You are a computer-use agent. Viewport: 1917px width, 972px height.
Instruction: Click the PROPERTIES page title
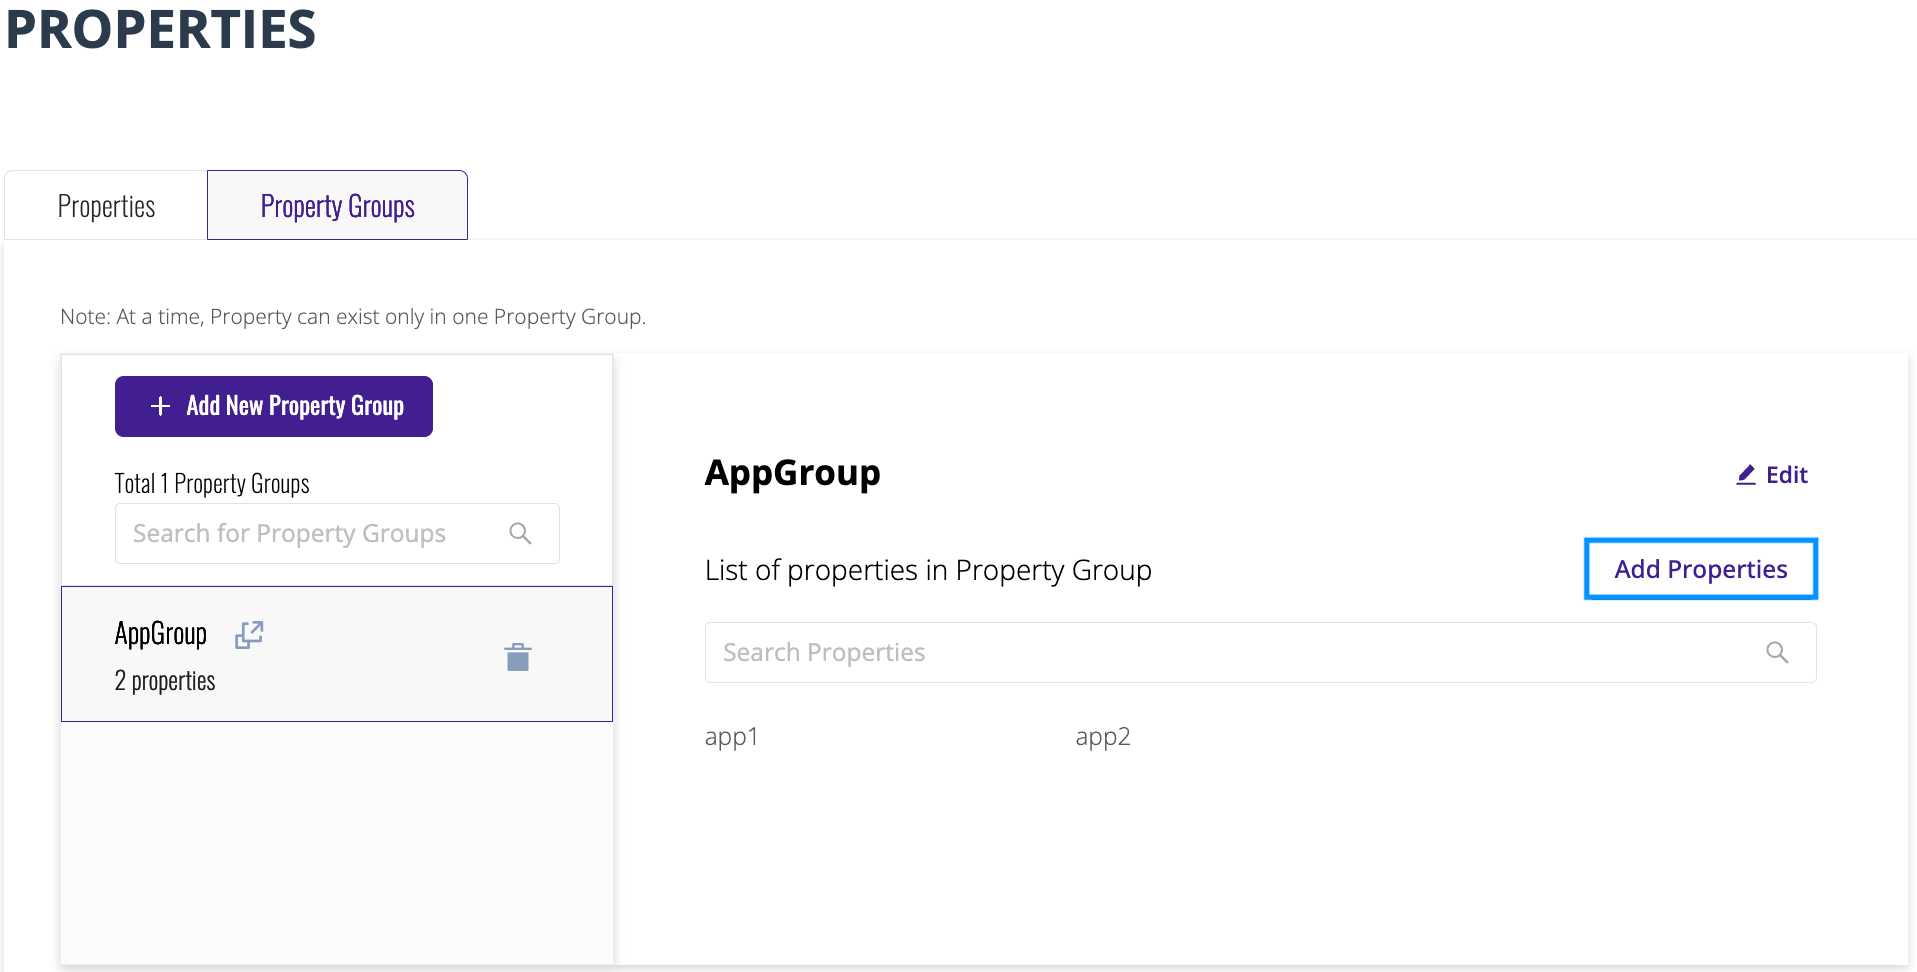tap(161, 28)
